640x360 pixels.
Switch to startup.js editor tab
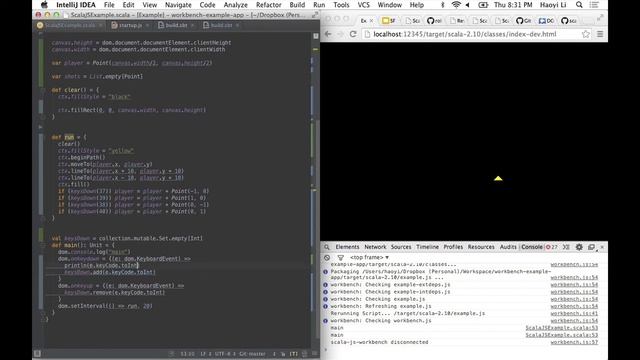[x=130, y=25]
